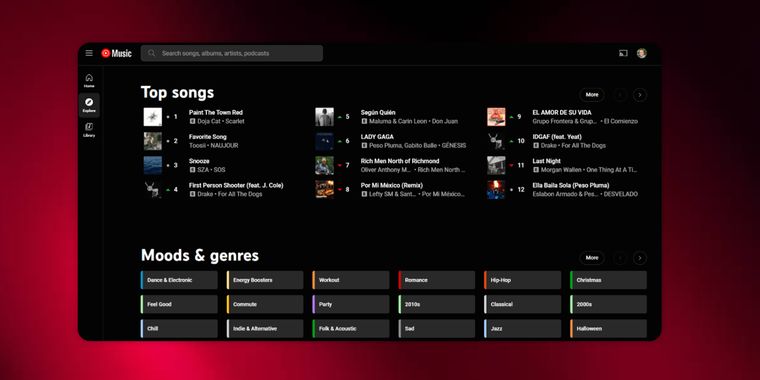Select Folk & Acoustic genre
The width and height of the screenshot is (760, 380).
click(350, 329)
